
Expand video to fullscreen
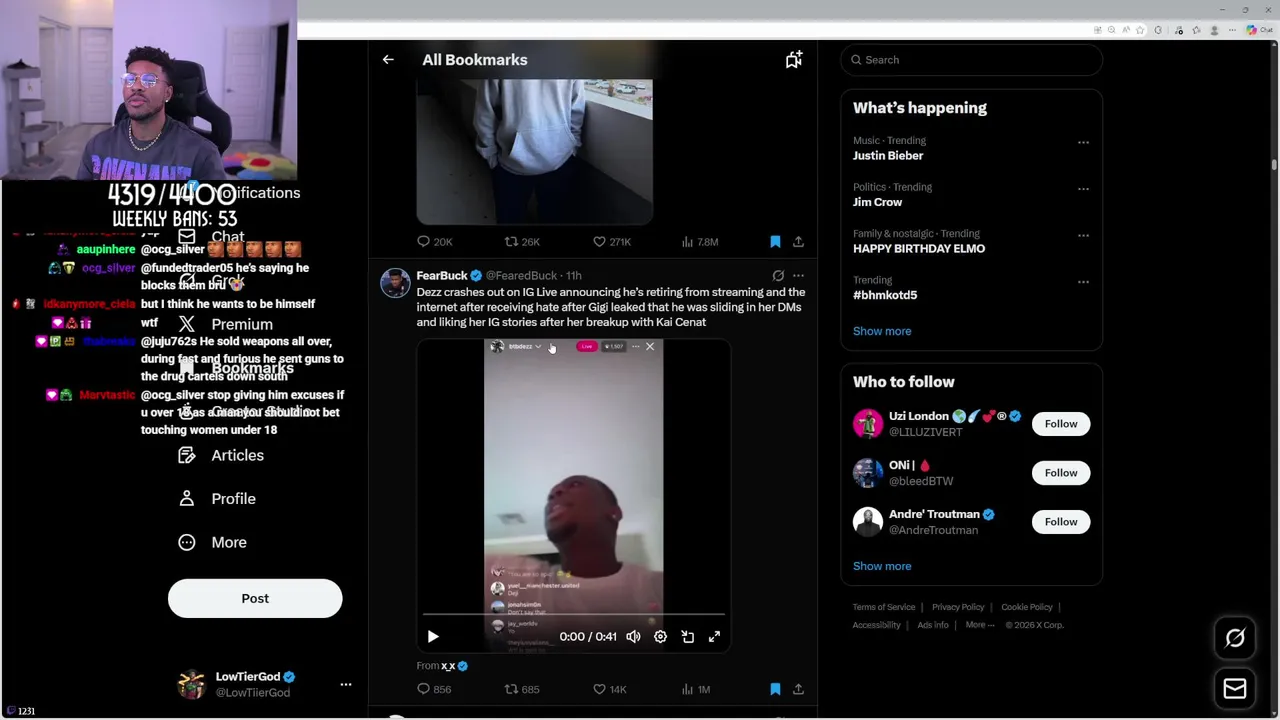coord(714,637)
